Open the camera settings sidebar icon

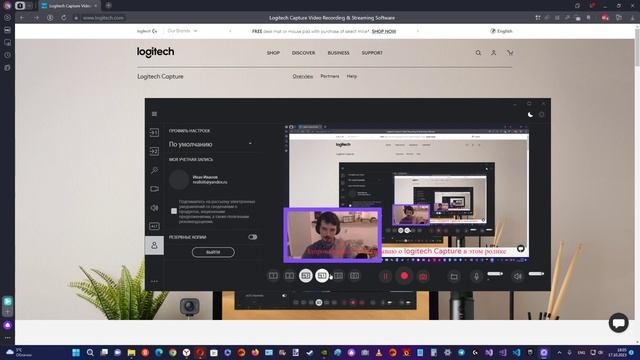[x=154, y=189]
